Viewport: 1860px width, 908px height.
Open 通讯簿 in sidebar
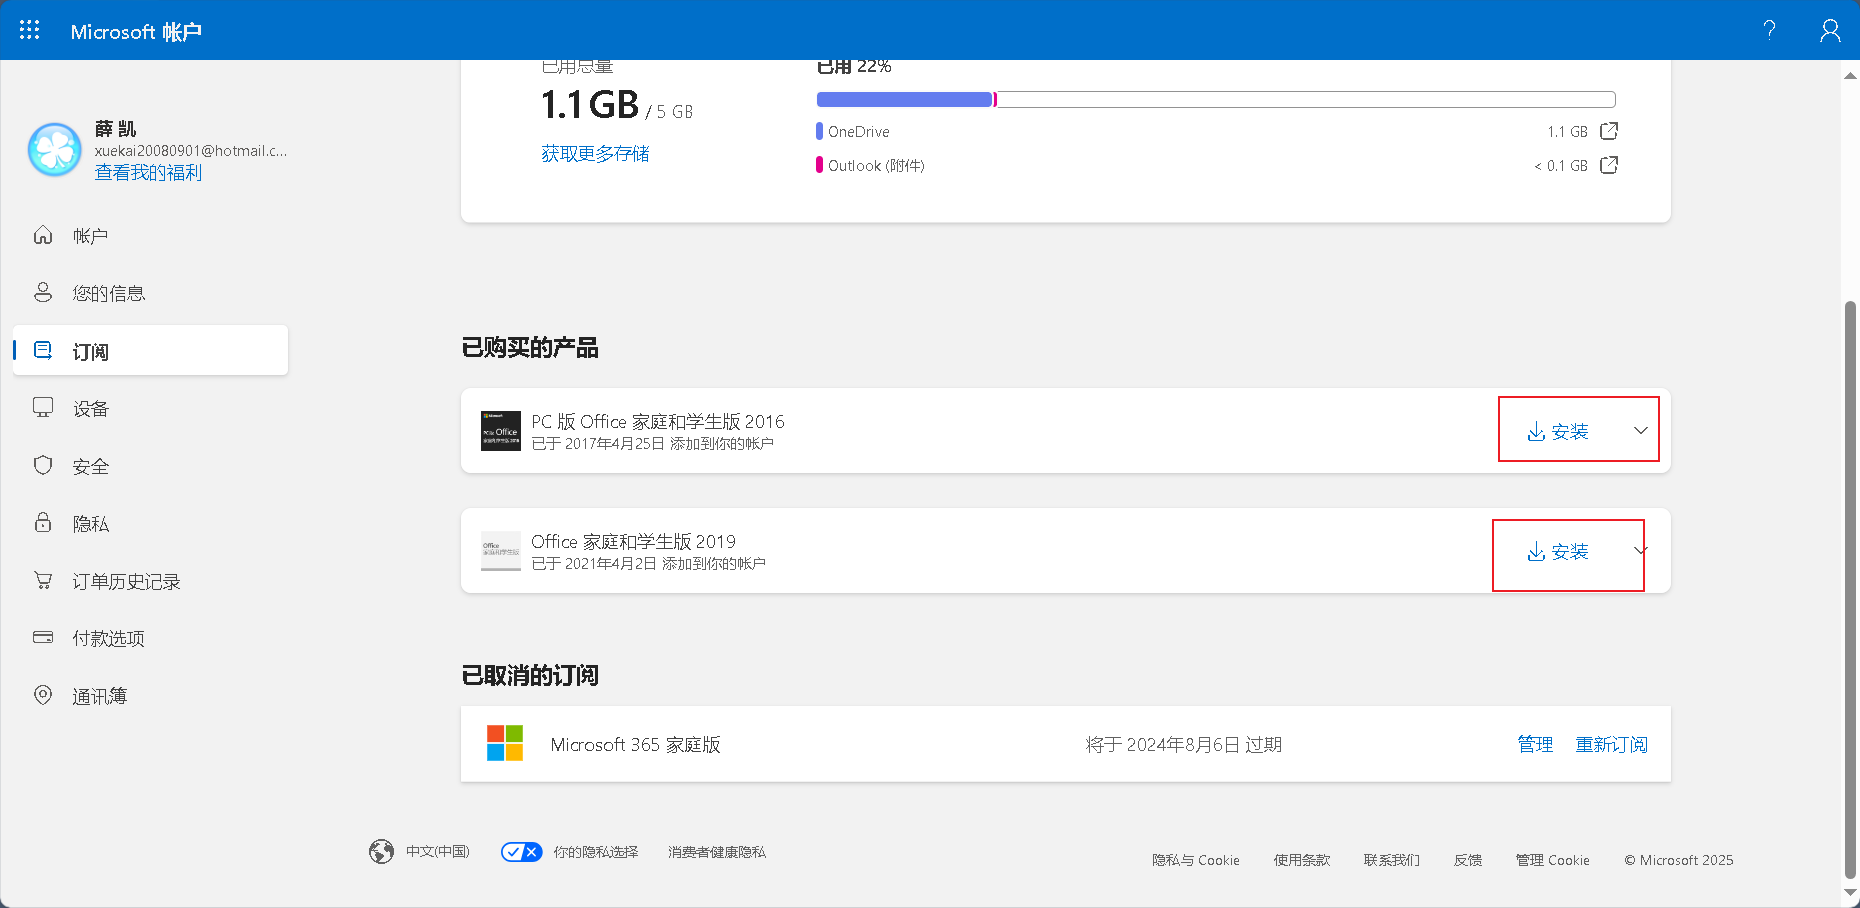(x=150, y=696)
